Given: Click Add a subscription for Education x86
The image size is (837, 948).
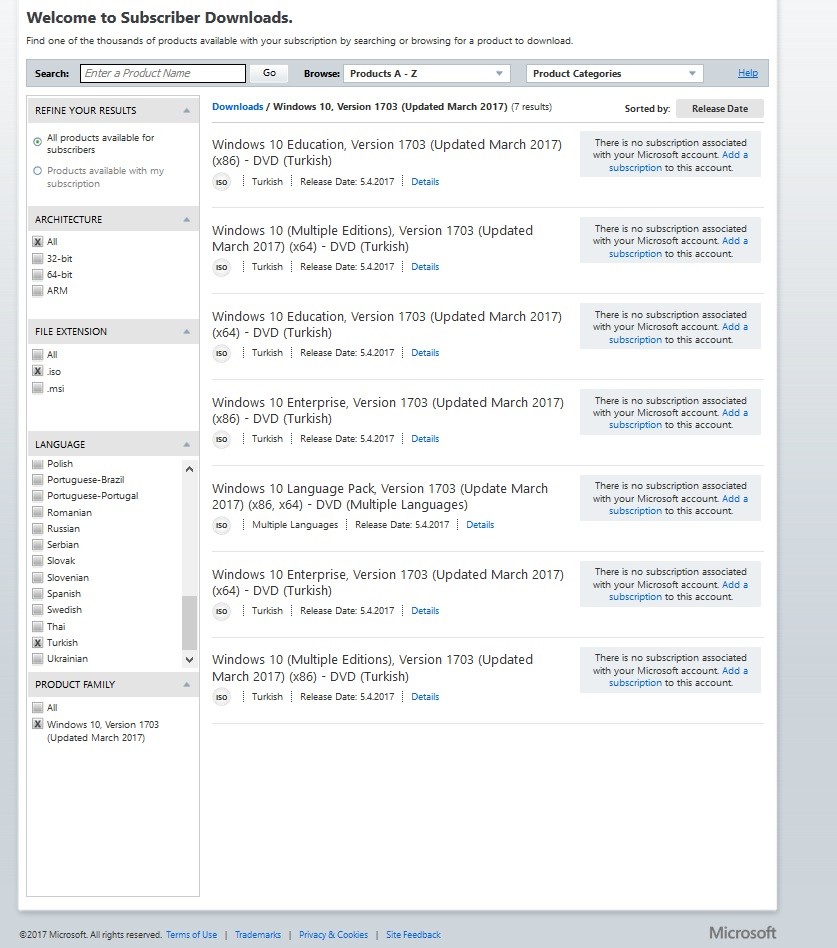Looking at the screenshot, I should [678, 161].
